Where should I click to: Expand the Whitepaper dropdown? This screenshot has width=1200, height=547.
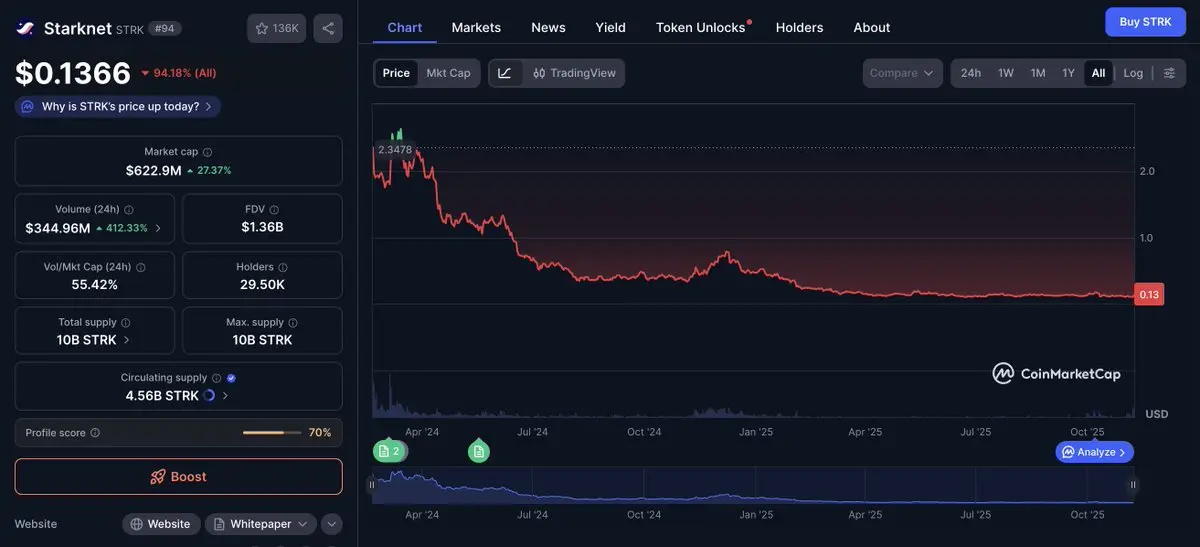[x=302, y=524]
